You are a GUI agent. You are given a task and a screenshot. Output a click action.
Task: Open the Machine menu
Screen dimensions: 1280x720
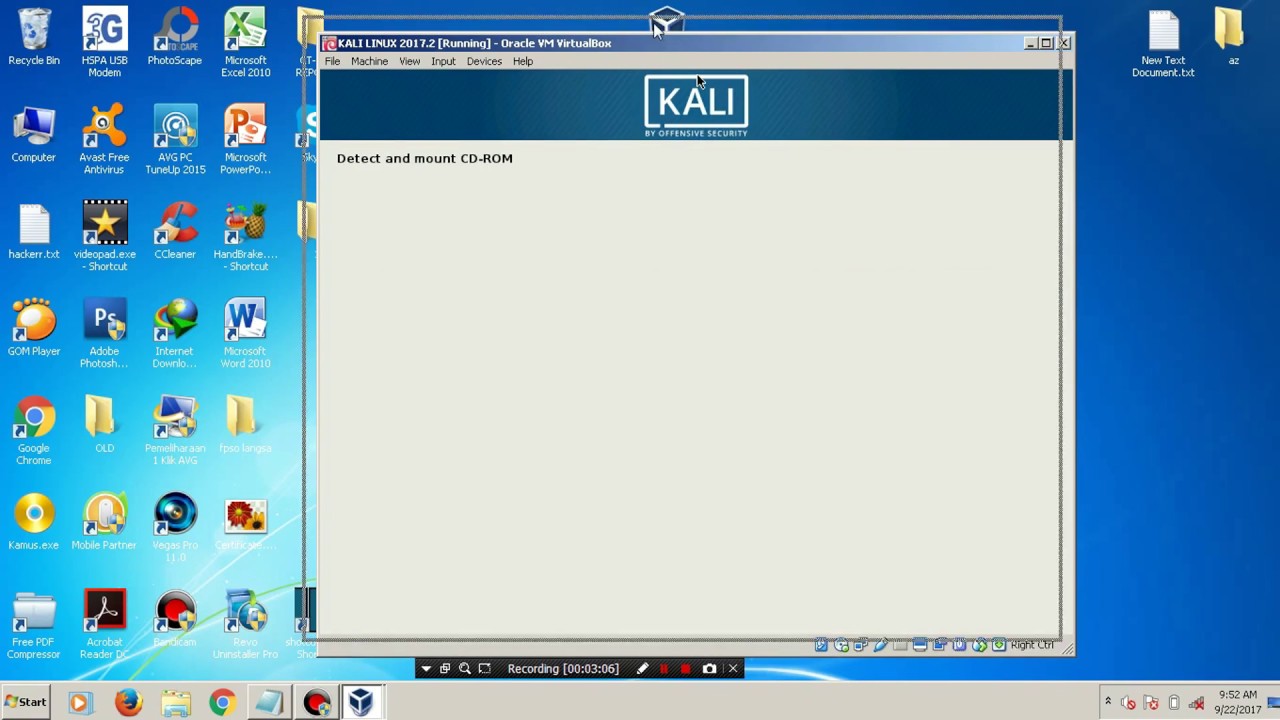[369, 61]
